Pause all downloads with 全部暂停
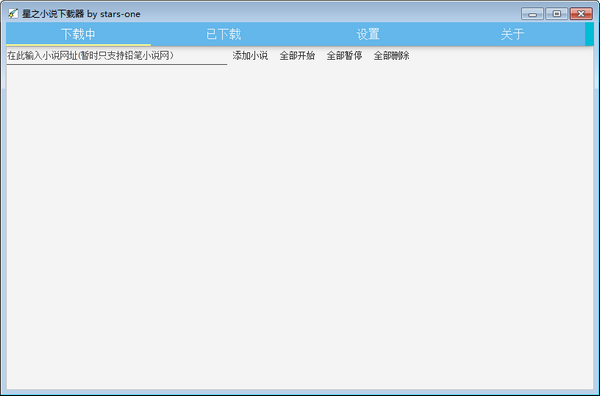 point(344,56)
